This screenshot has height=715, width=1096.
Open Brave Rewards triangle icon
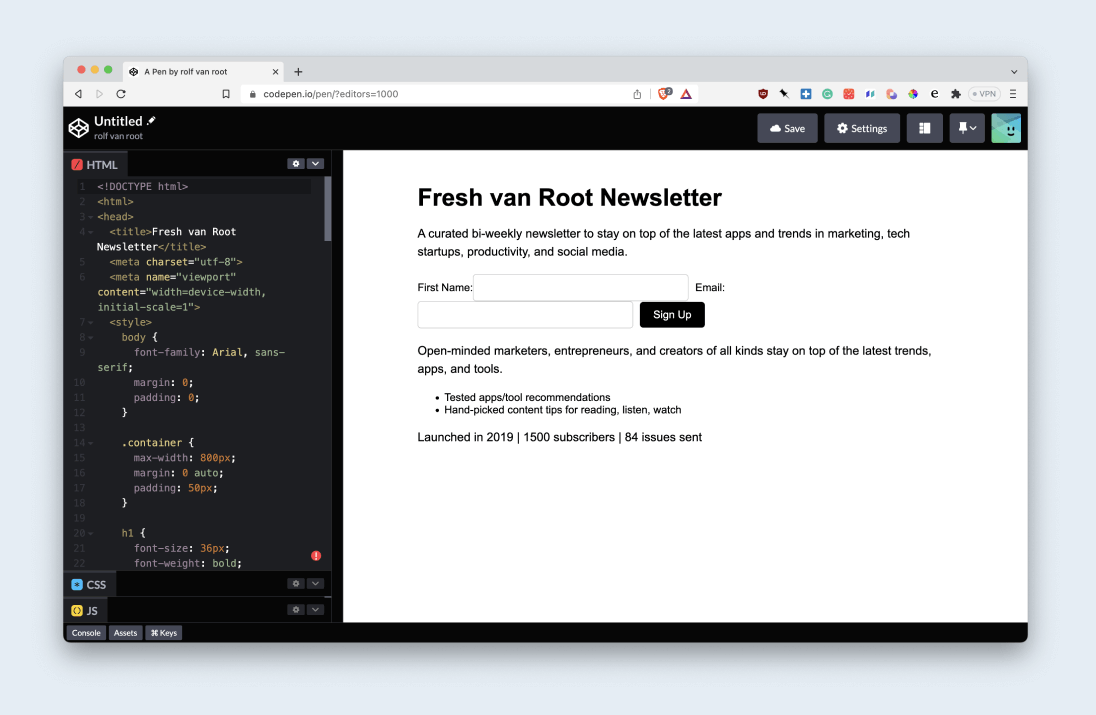pyautogui.click(x=686, y=94)
